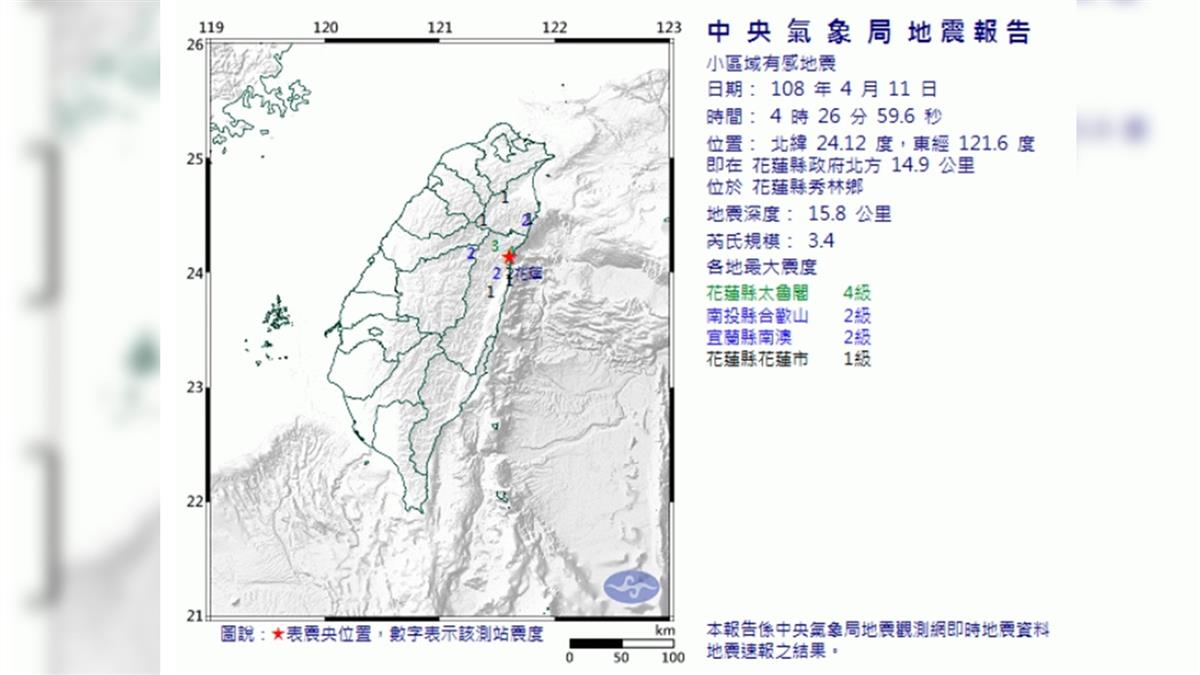Select the 花蓮 label on the map
The width and height of the screenshot is (1200, 675).
point(530,273)
